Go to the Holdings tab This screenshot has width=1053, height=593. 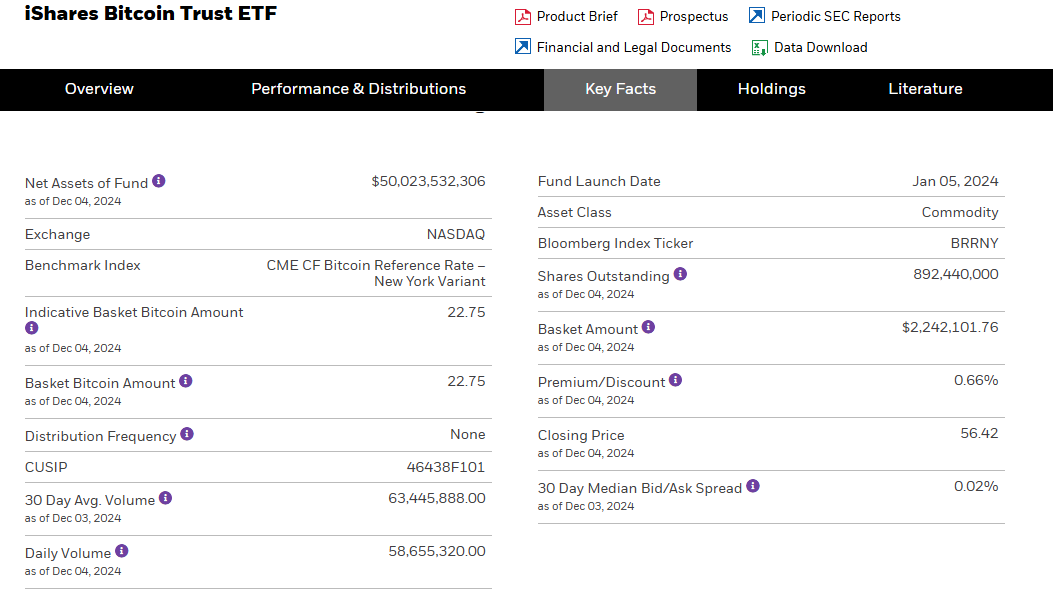[x=772, y=89]
